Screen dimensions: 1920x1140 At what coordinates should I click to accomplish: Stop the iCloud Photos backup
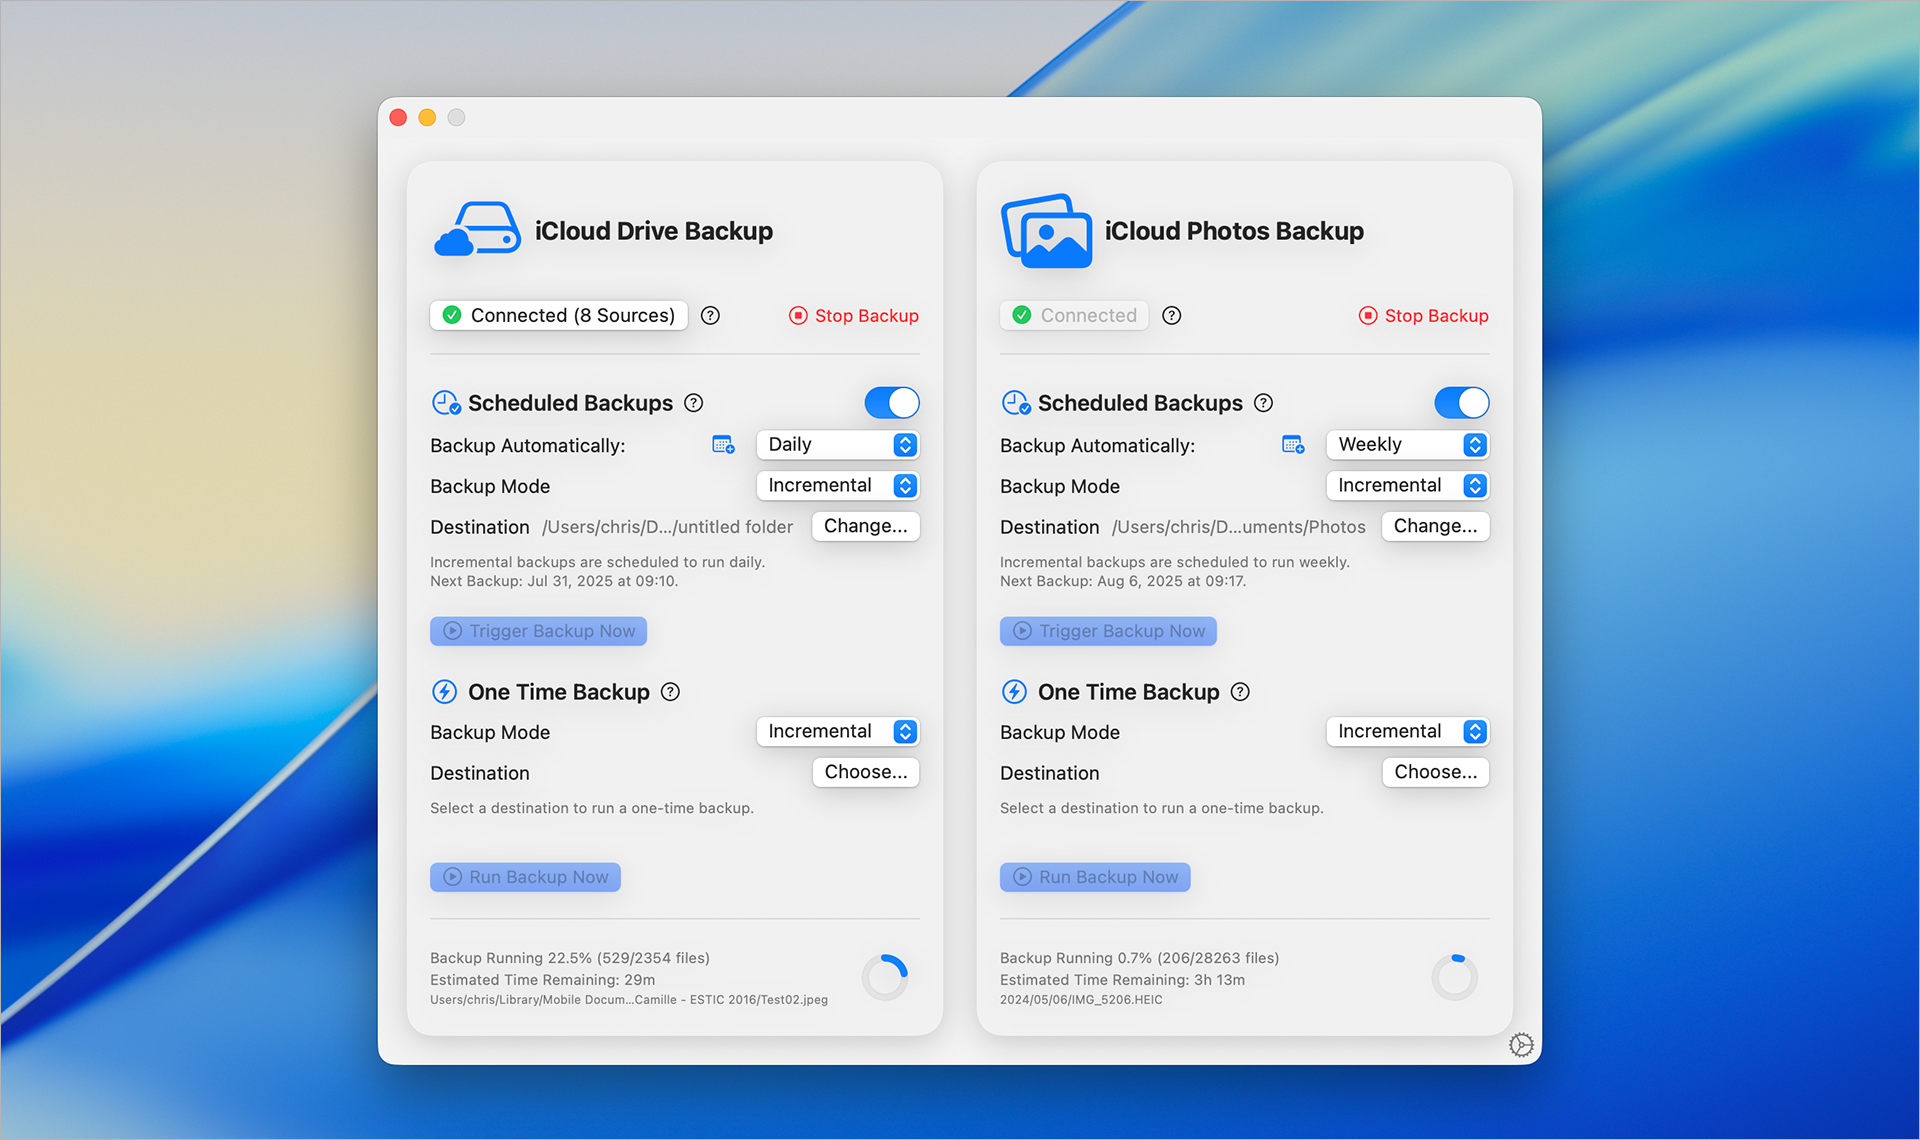point(1424,315)
